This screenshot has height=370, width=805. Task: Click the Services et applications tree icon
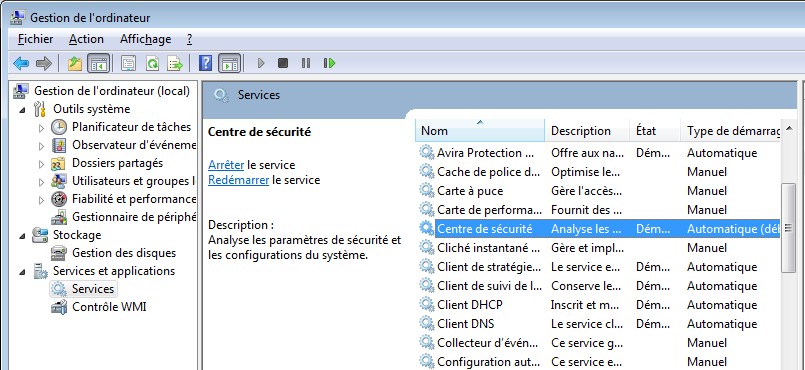coord(40,271)
